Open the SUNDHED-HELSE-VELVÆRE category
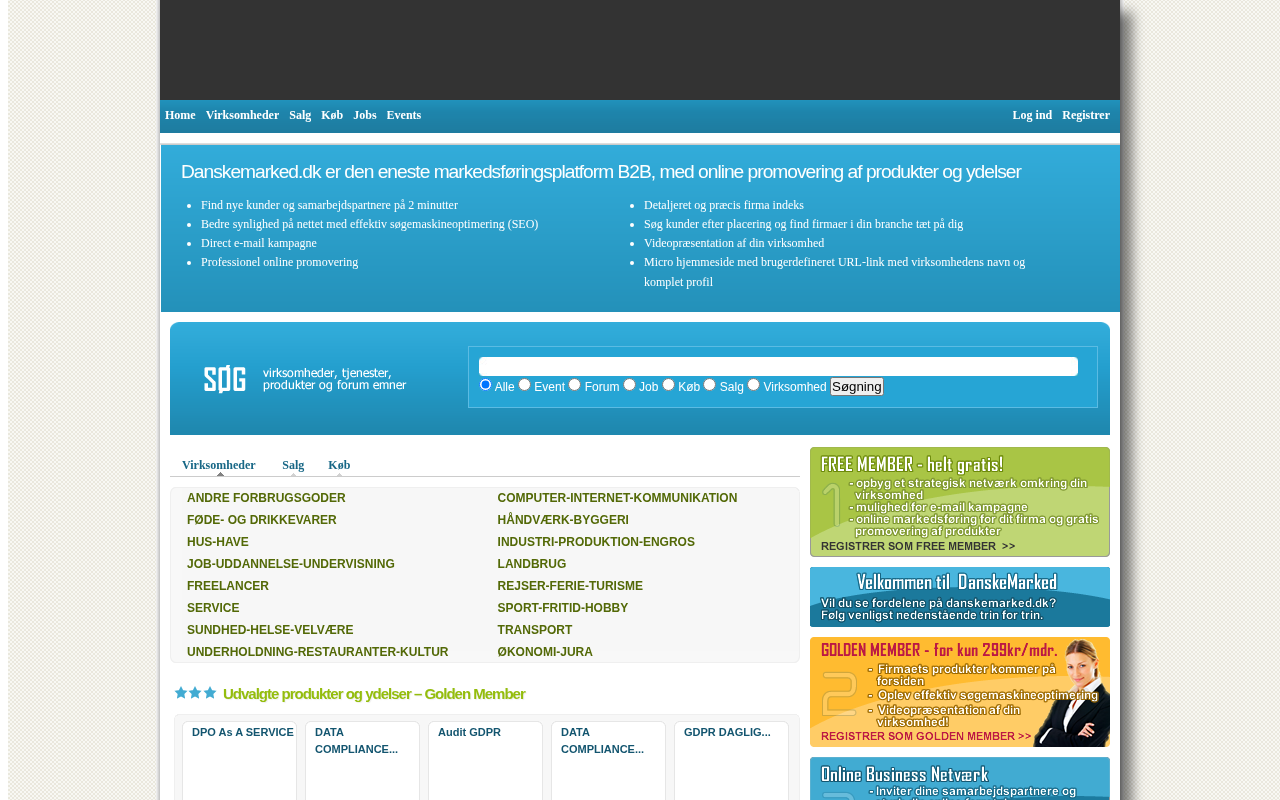The image size is (1280, 800). click(x=270, y=630)
